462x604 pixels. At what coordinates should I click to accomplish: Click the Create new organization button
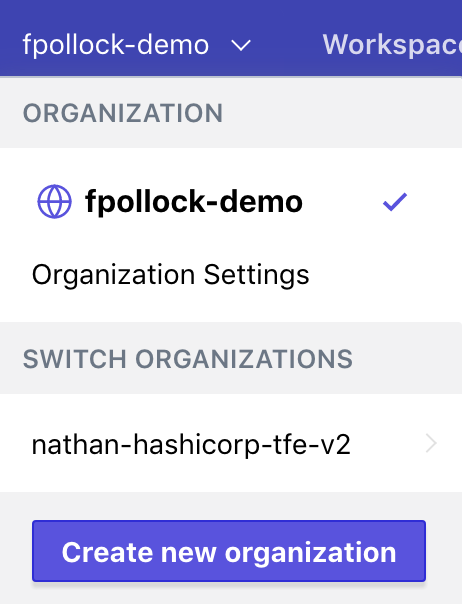(x=229, y=551)
